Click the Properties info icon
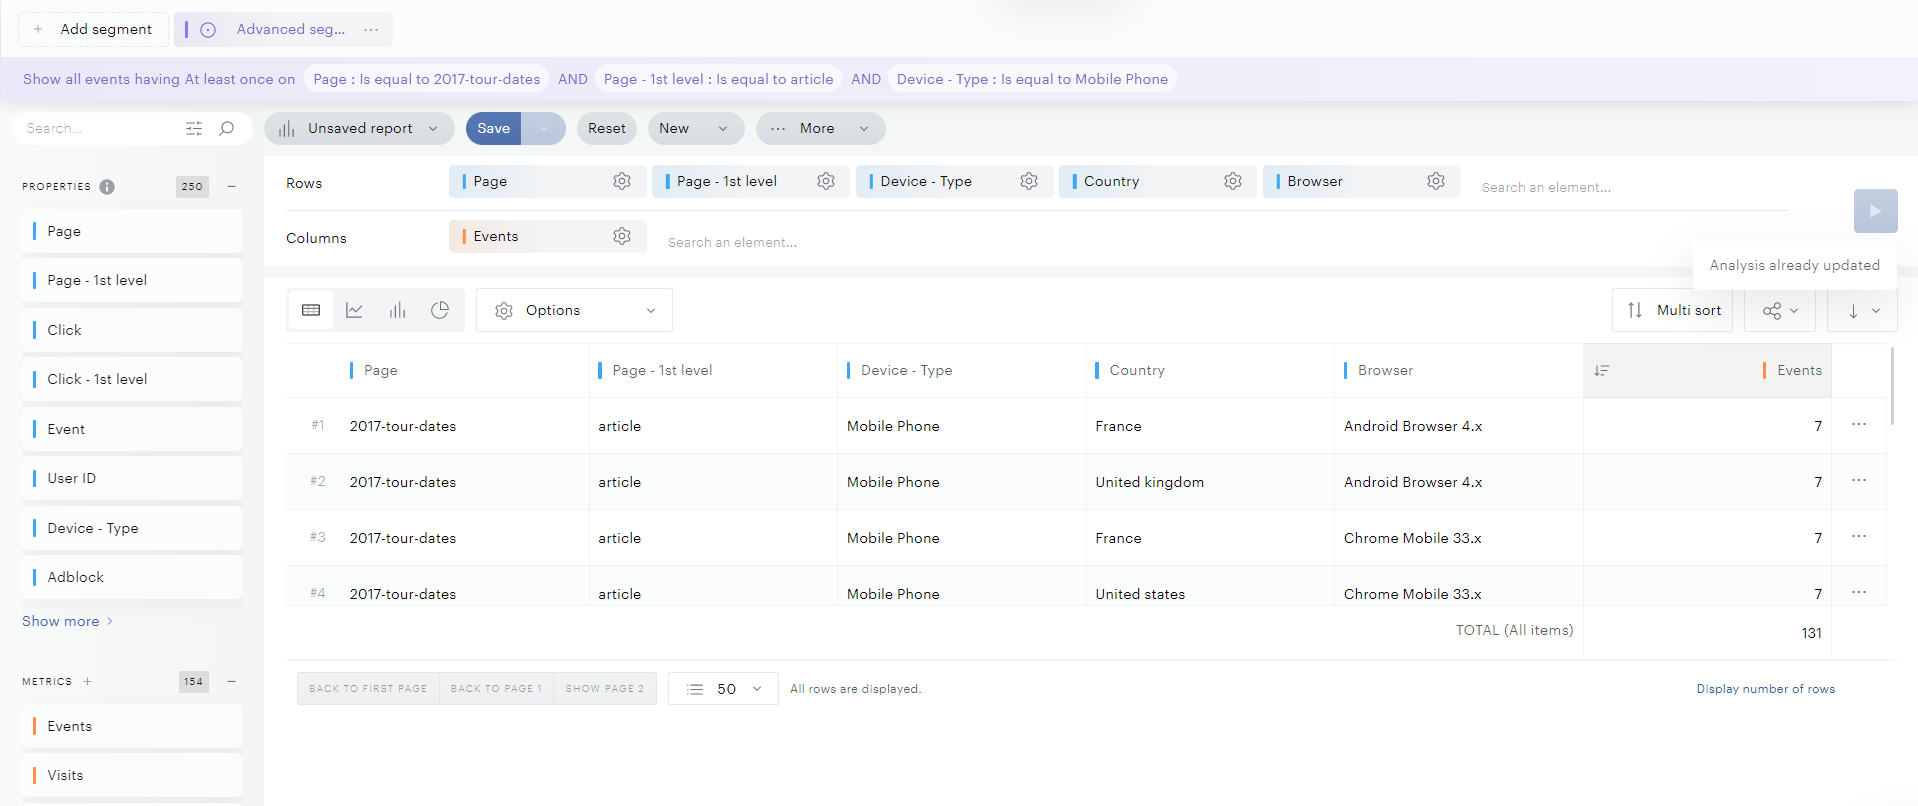 click(x=107, y=187)
